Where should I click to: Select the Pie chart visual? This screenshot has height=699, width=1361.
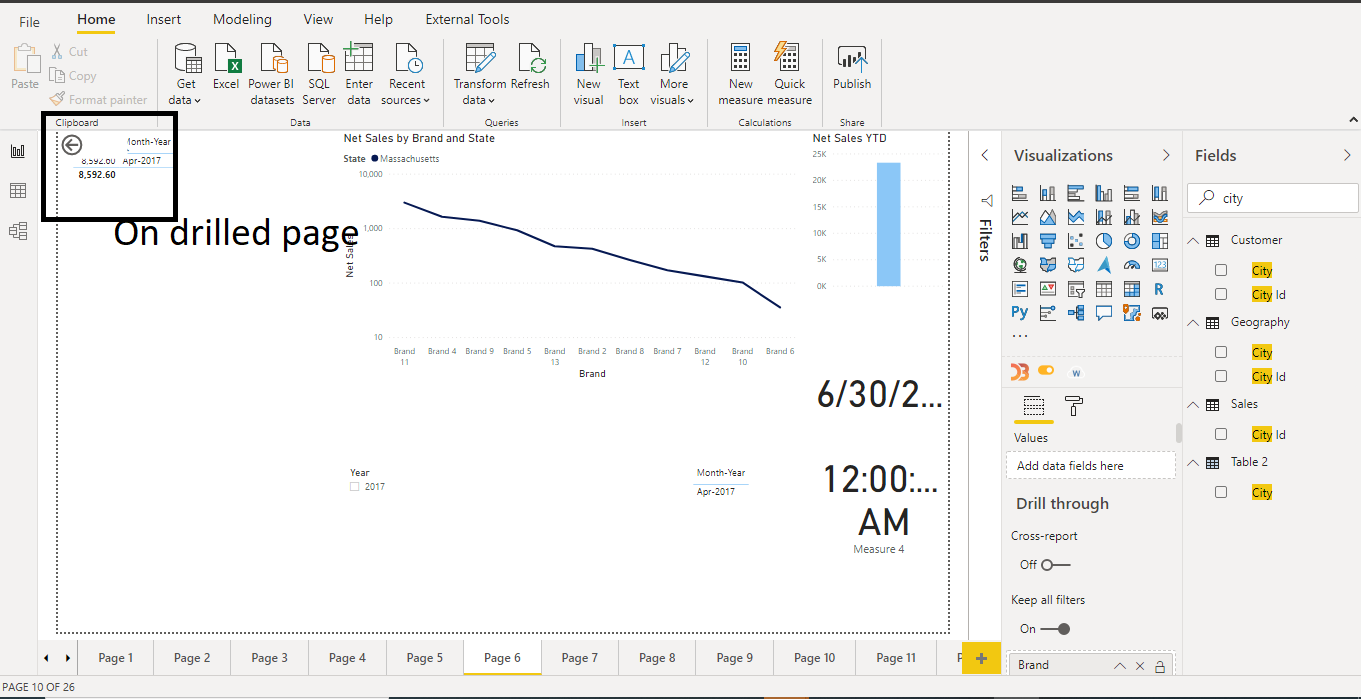1104,241
